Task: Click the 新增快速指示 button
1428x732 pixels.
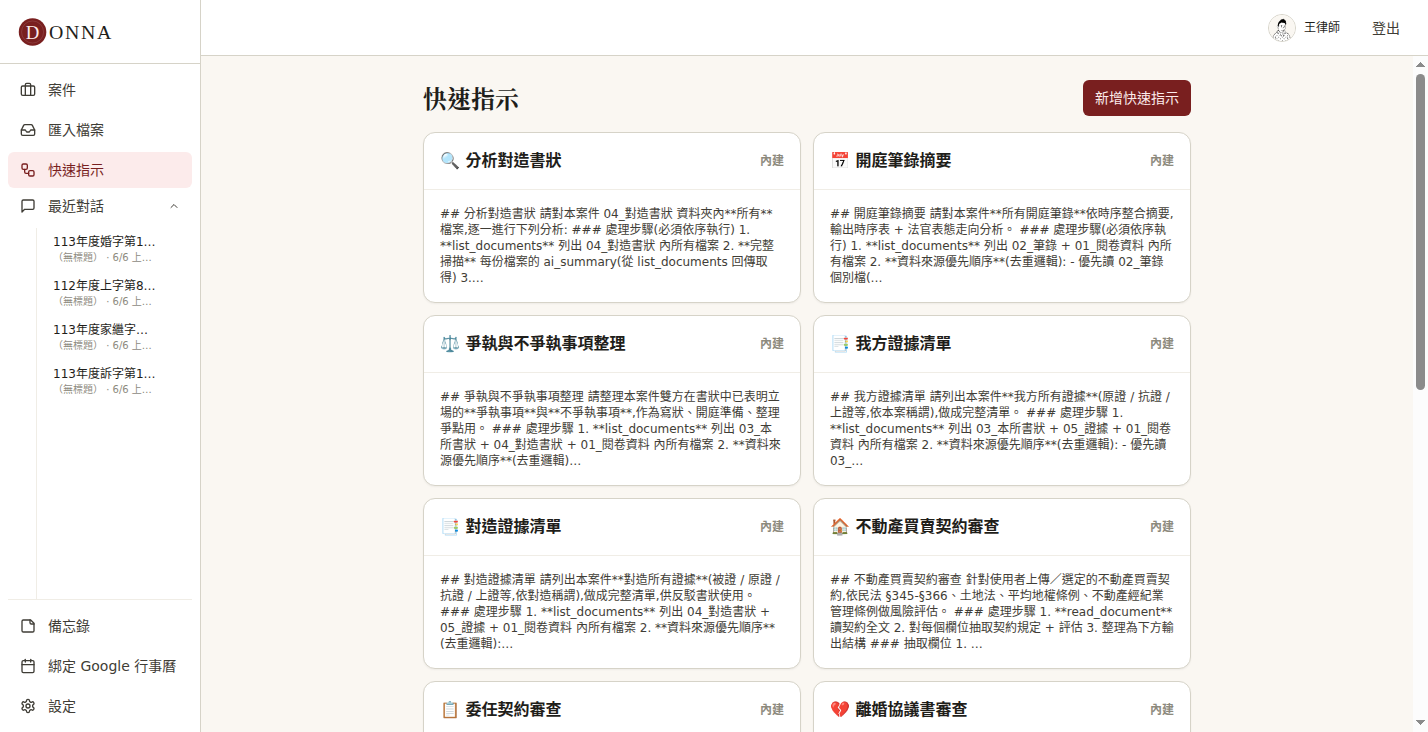Action: 1137,98
